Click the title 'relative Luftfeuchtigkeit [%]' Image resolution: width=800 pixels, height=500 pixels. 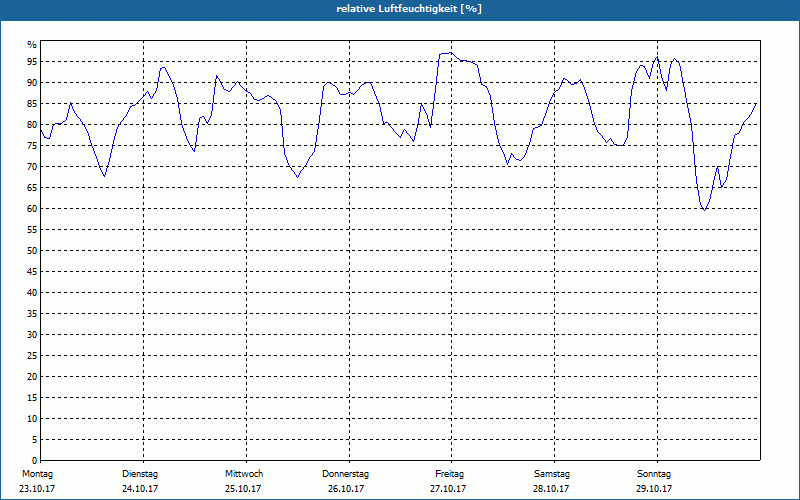(x=409, y=9)
